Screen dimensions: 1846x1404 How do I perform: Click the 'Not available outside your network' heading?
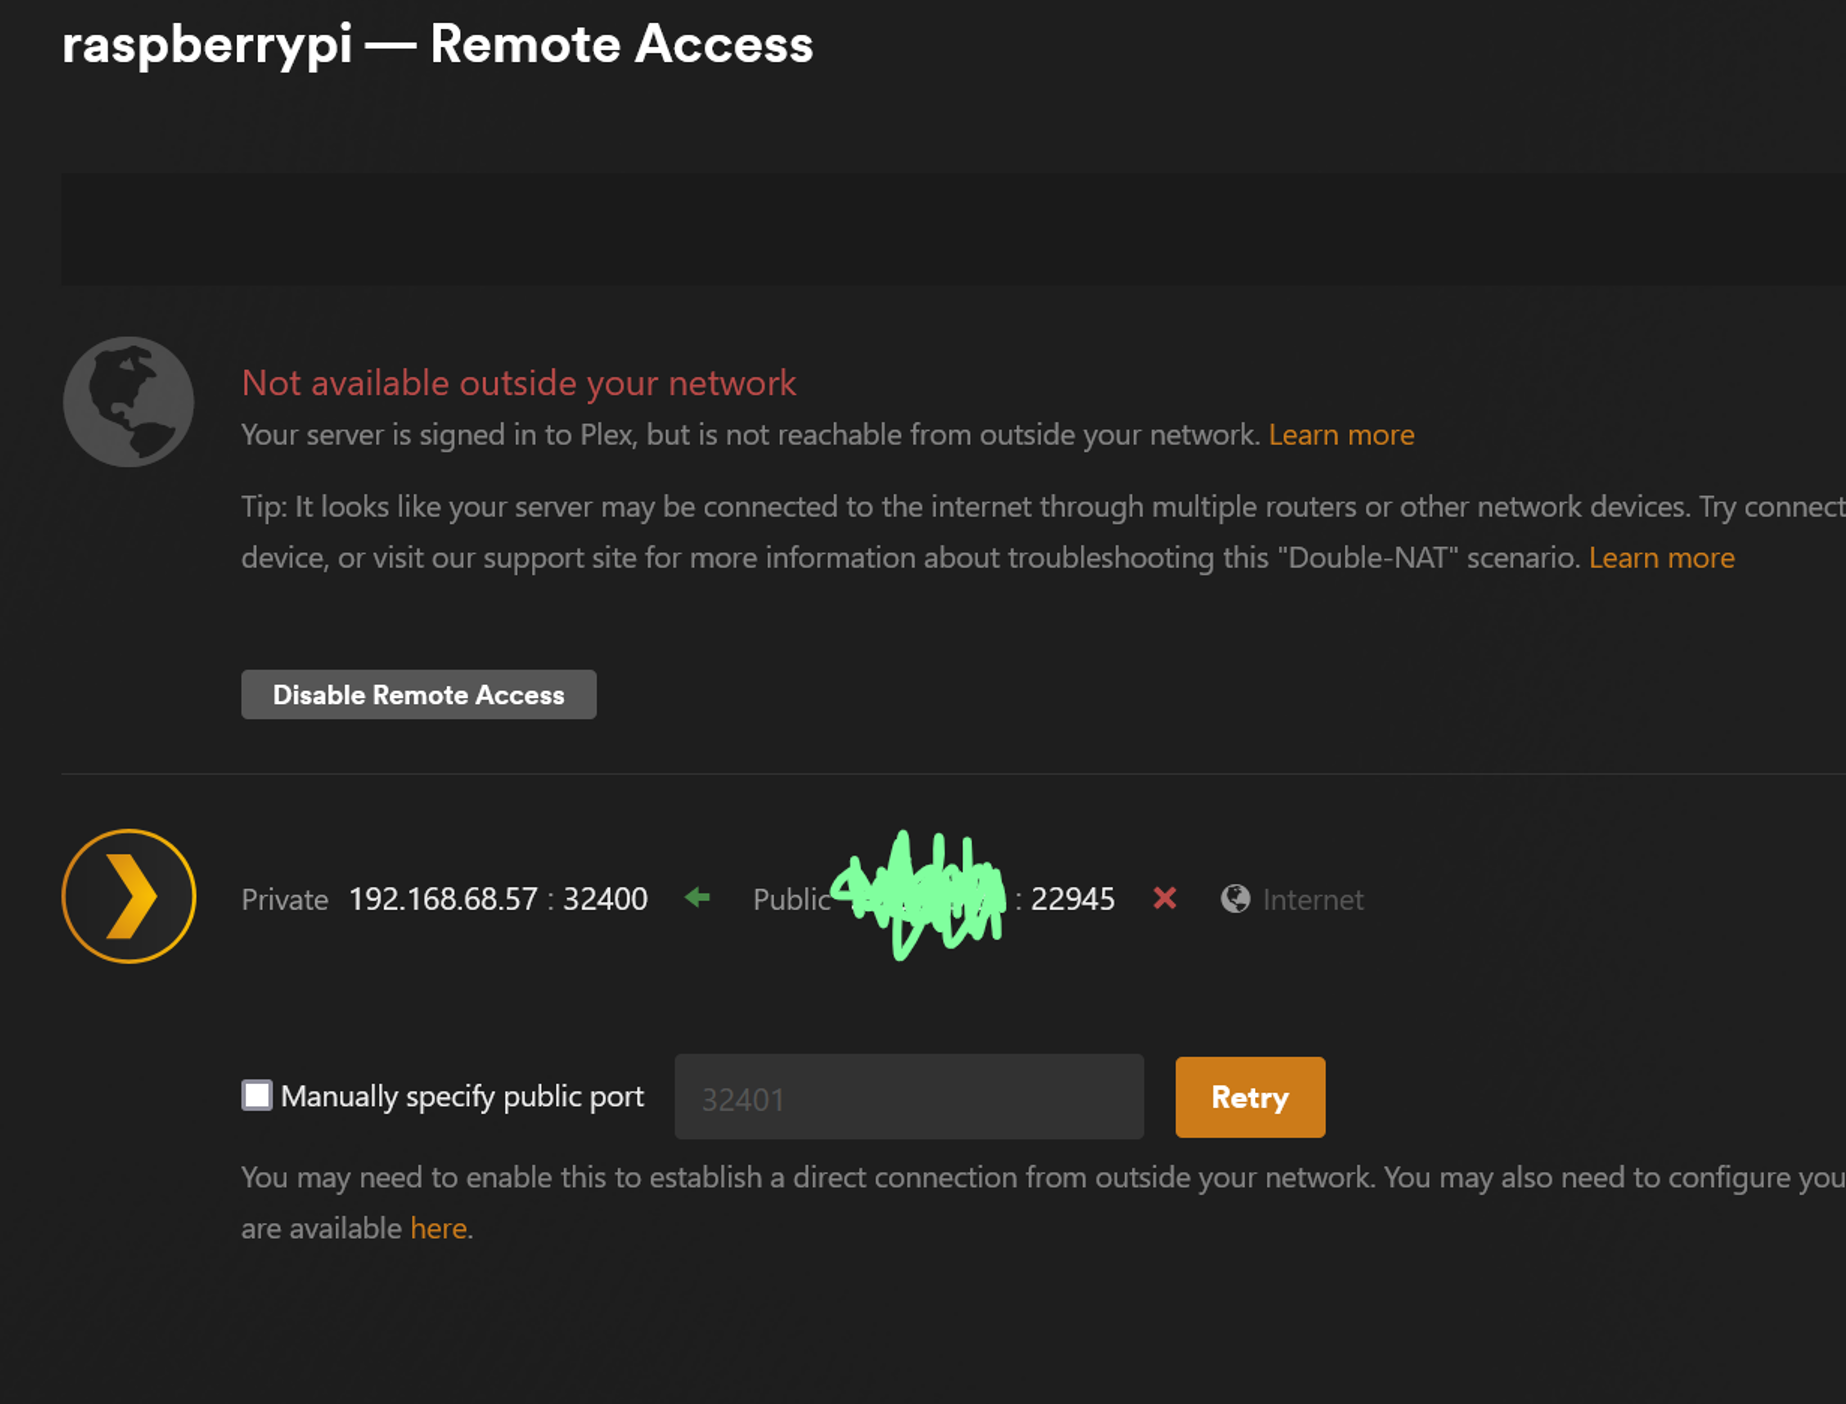point(518,383)
